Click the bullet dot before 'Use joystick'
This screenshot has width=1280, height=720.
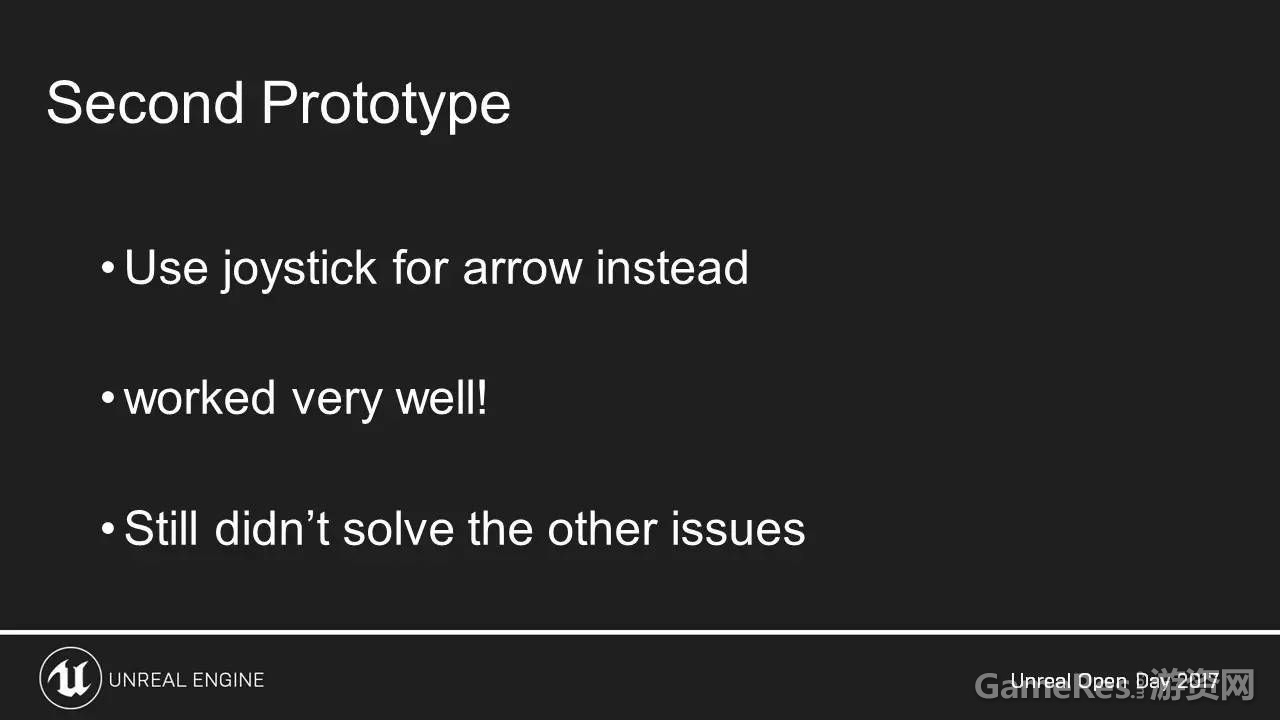[108, 270]
